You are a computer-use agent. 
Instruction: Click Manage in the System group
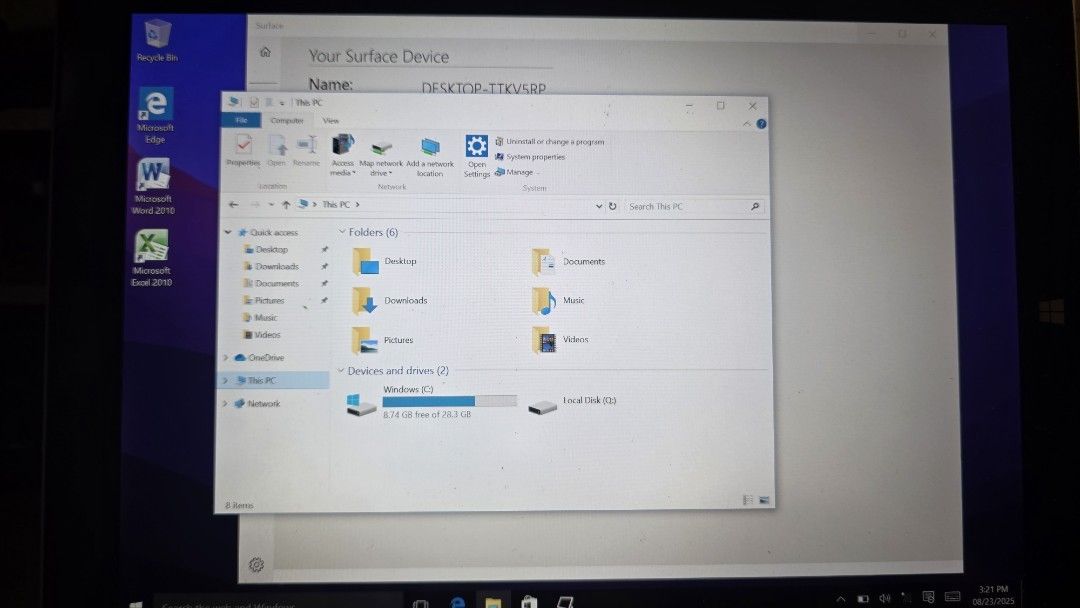point(515,172)
